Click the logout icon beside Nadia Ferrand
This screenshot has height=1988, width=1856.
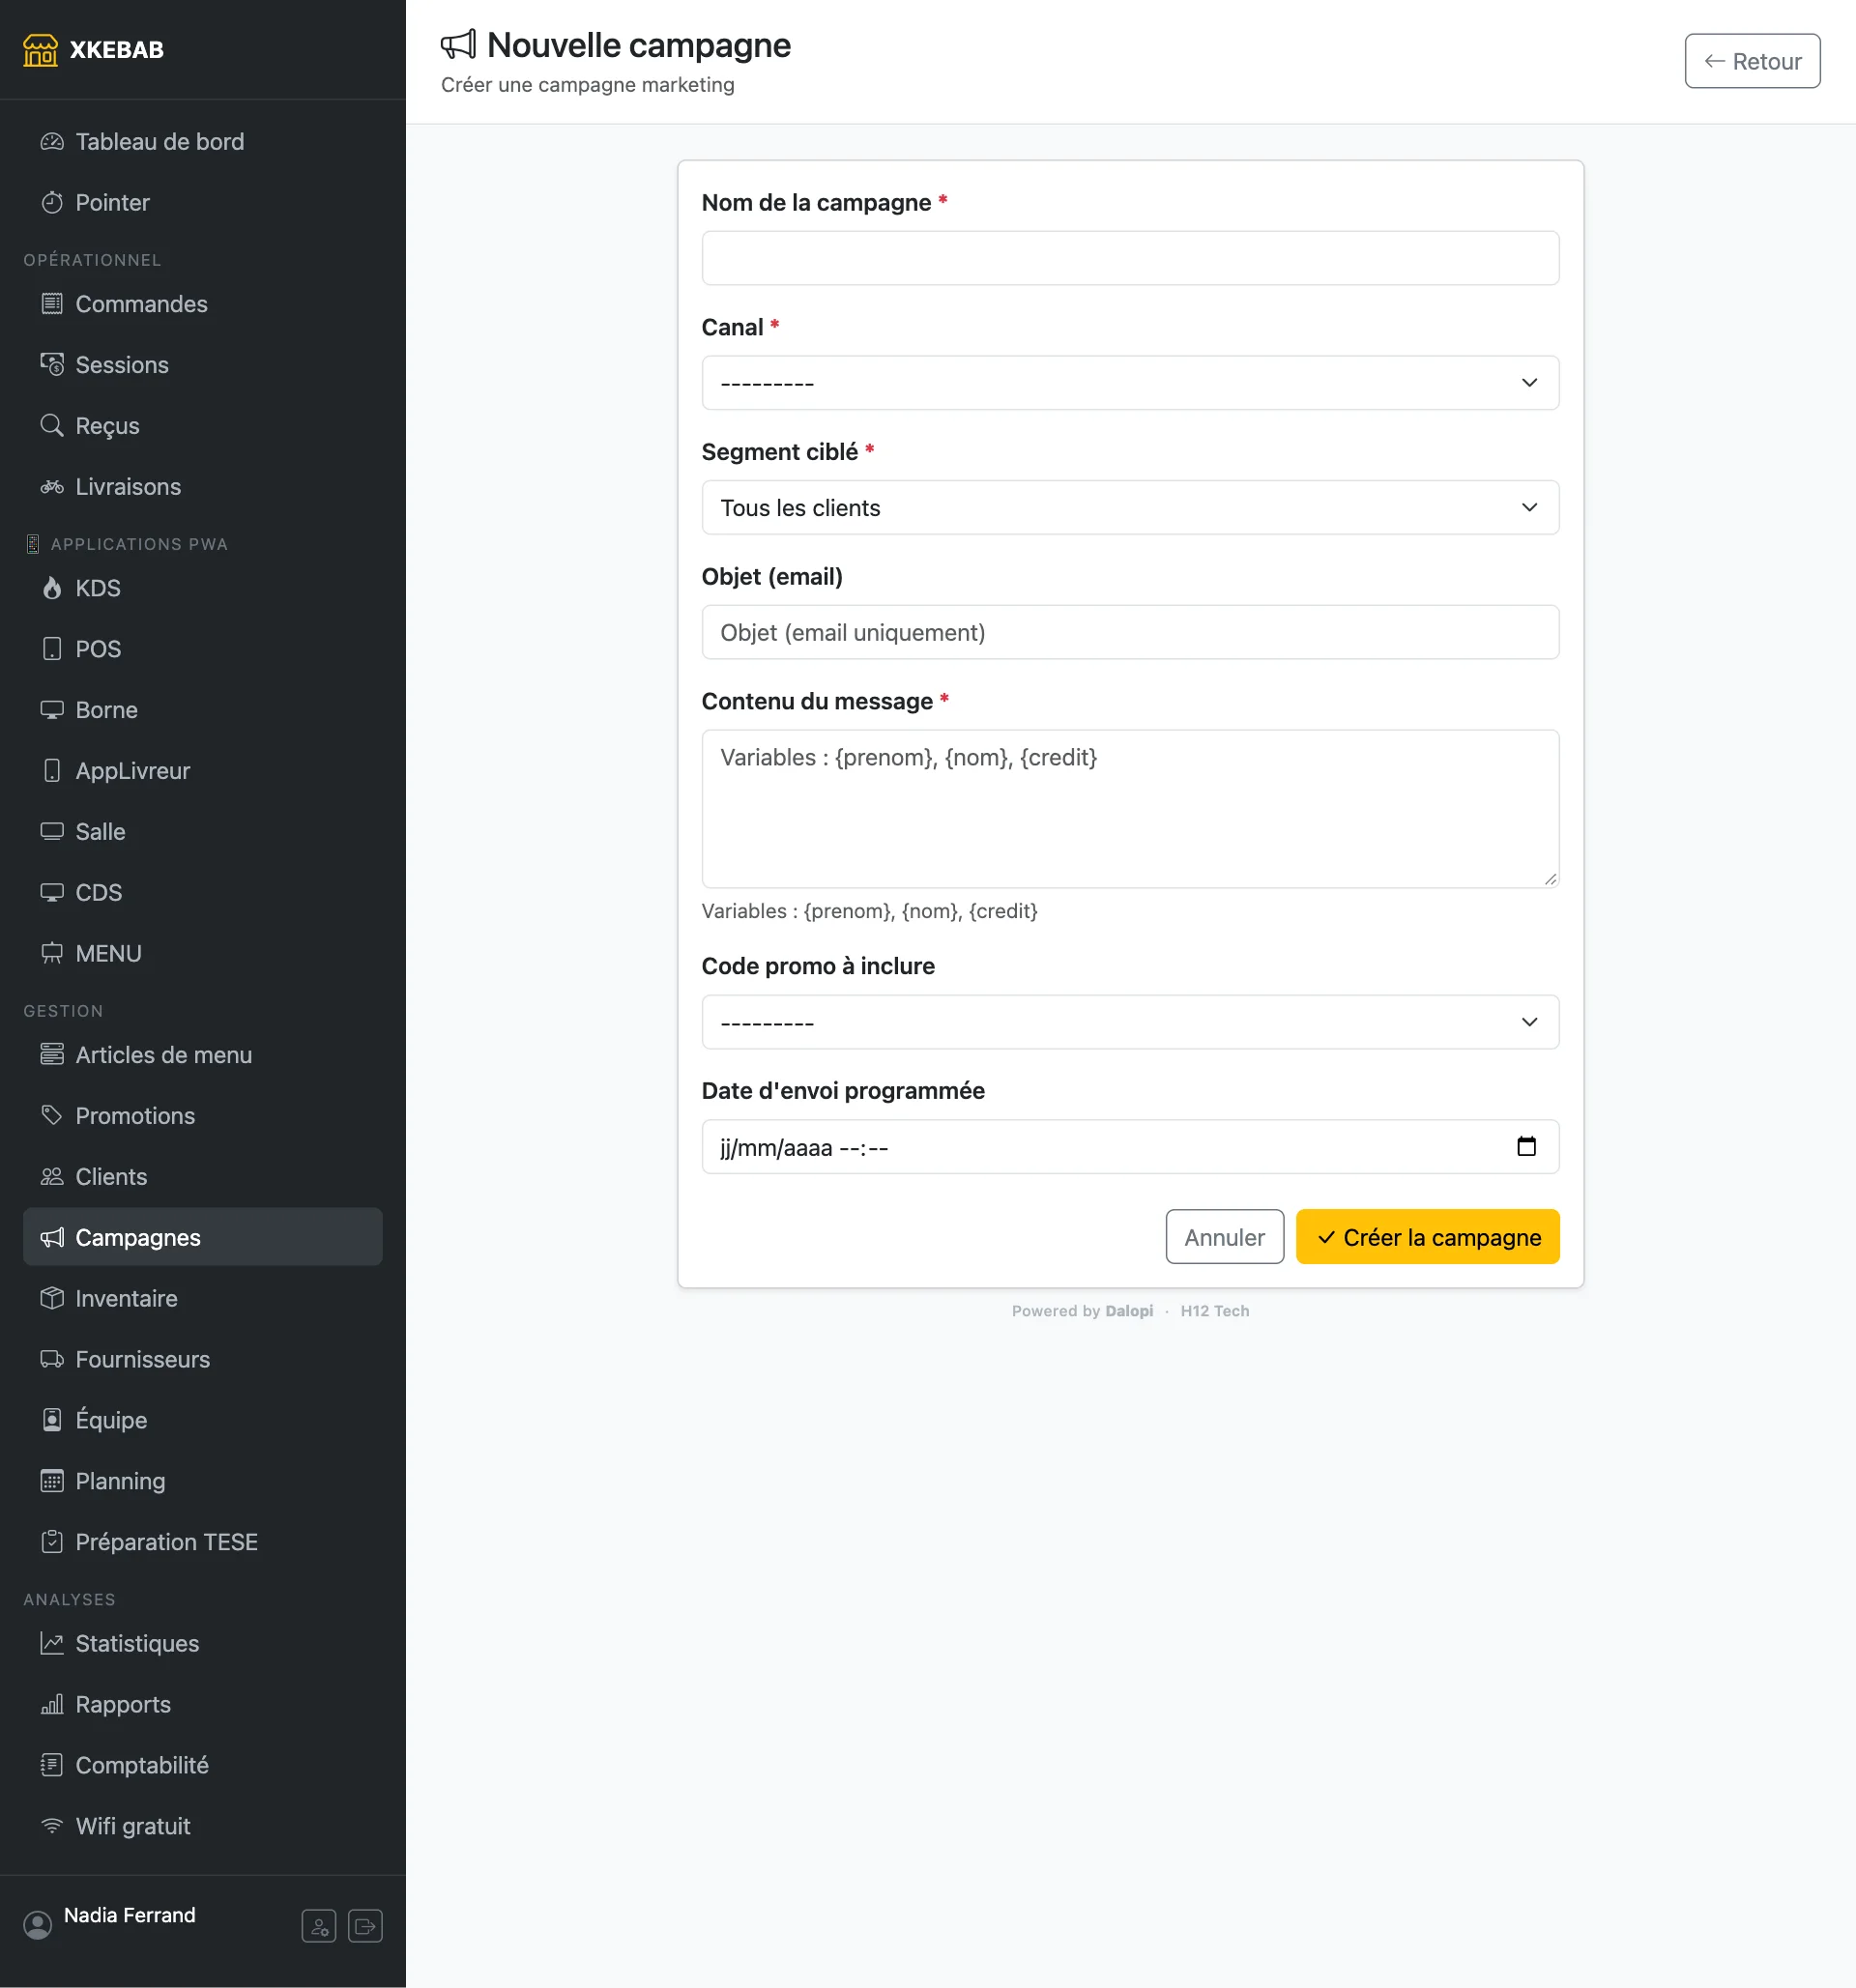click(365, 1925)
